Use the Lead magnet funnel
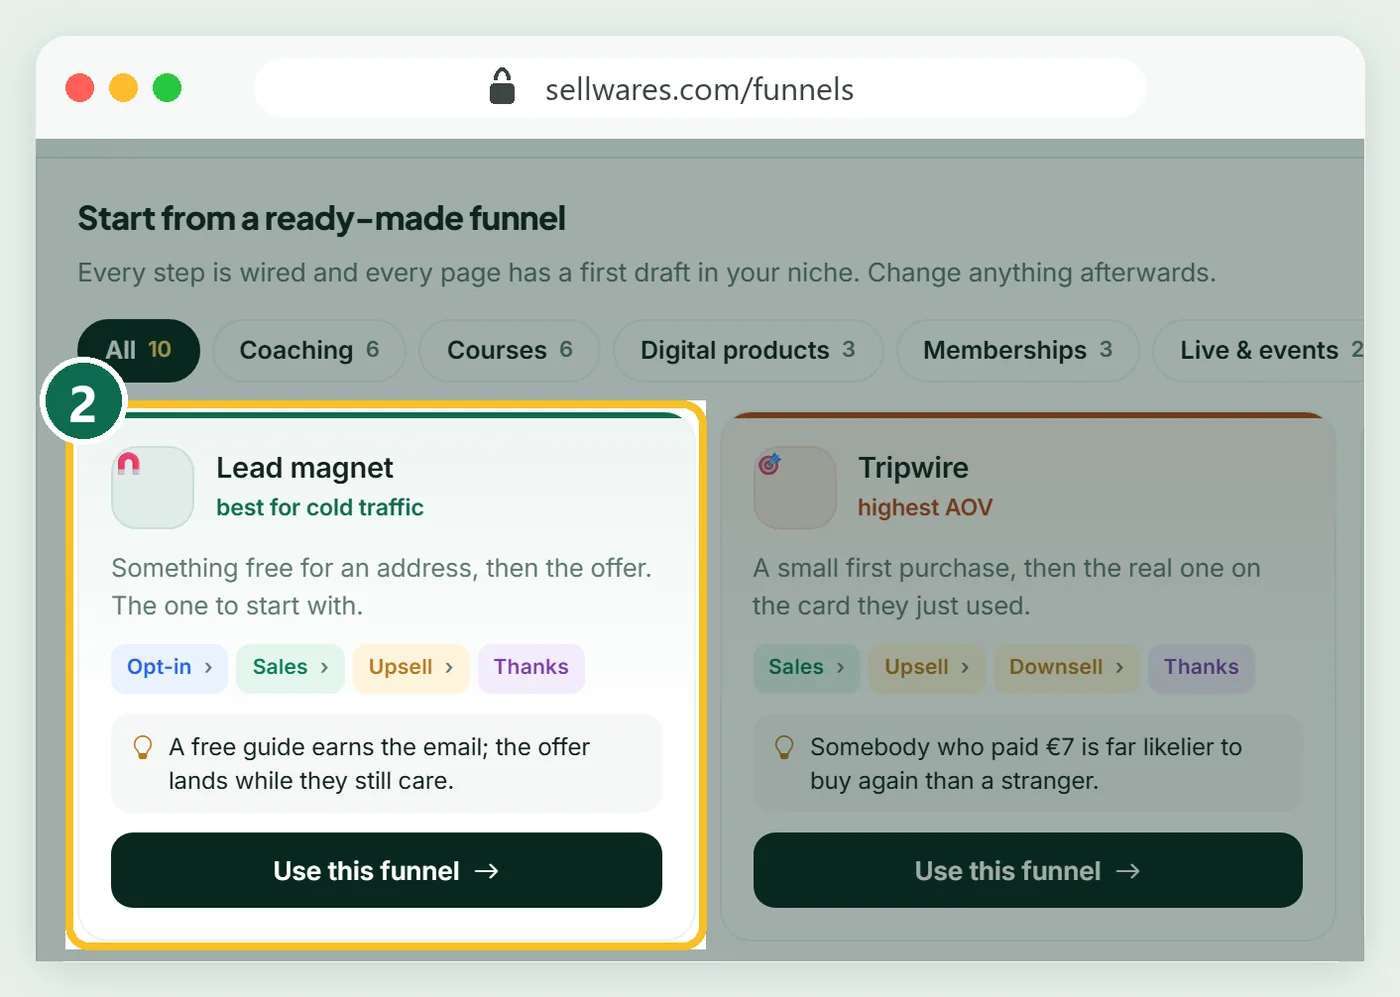This screenshot has height=997, width=1400. [386, 870]
